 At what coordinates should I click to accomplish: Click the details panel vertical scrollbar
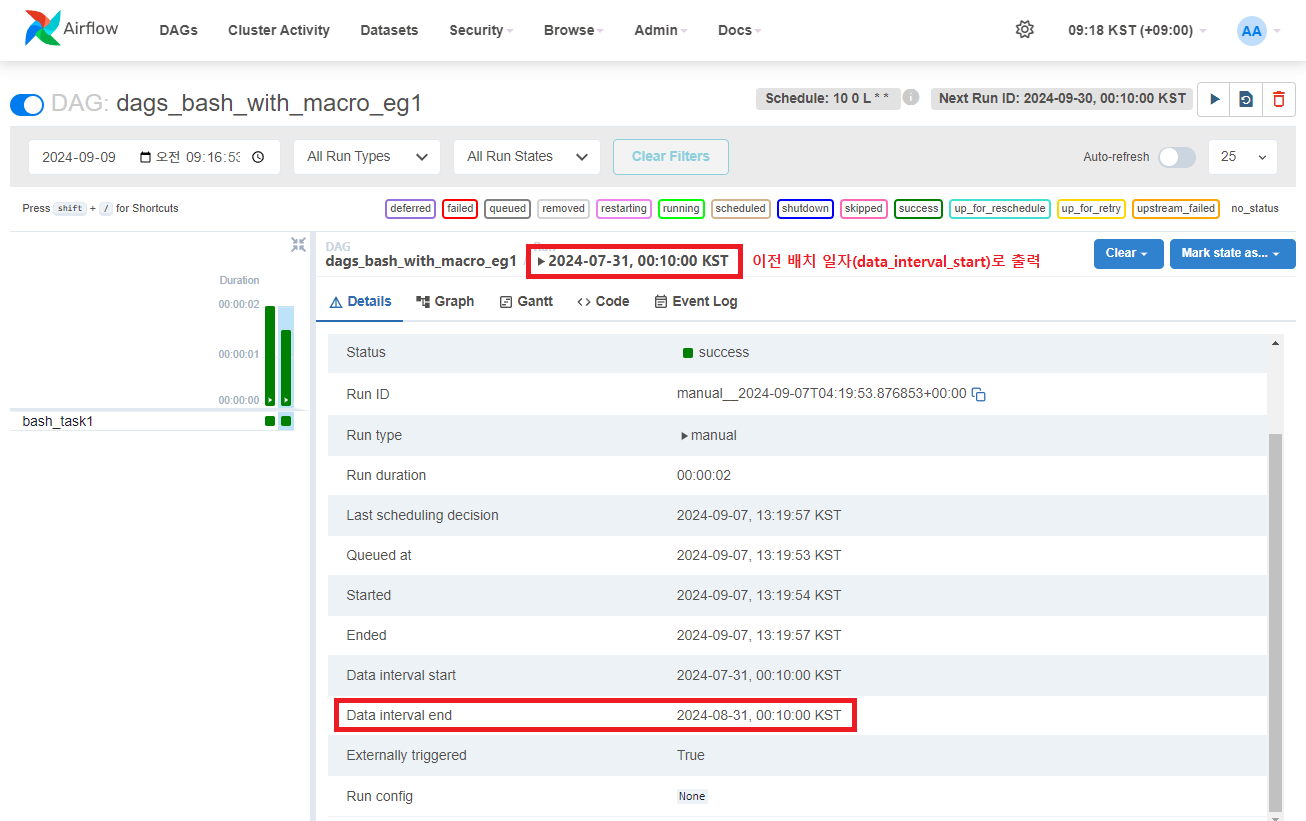click(x=1274, y=622)
